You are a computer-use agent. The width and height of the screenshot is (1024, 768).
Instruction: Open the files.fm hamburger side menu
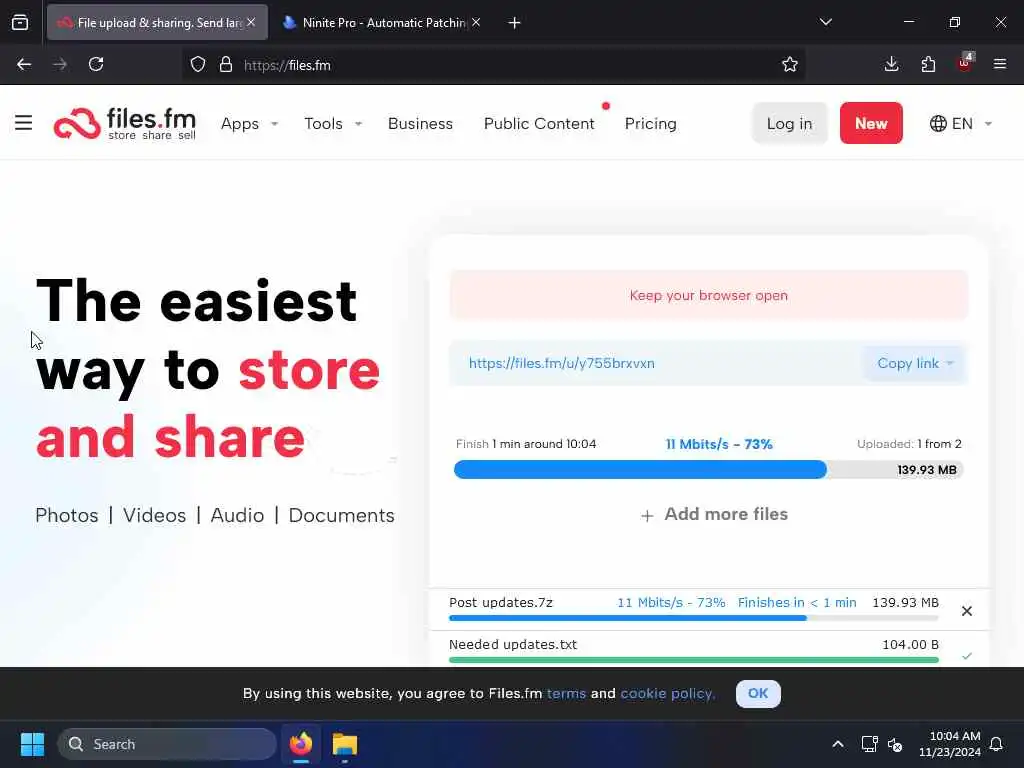24,123
